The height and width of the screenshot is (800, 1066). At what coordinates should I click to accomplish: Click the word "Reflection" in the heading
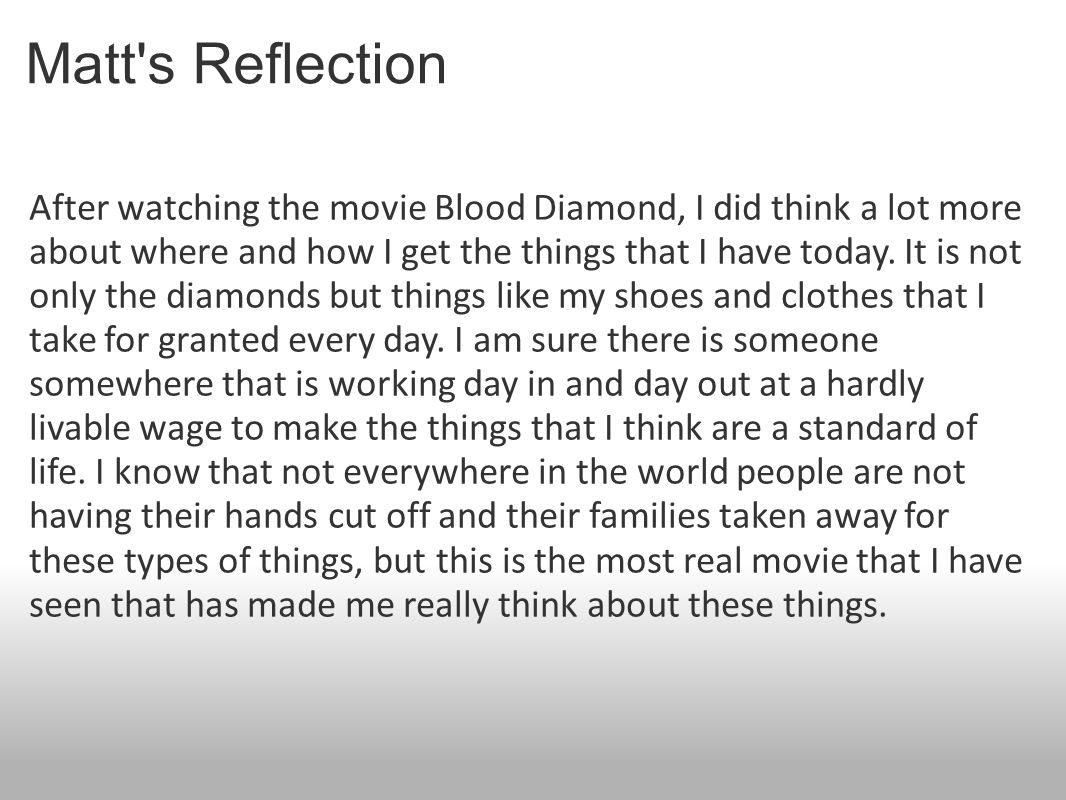coord(320,63)
